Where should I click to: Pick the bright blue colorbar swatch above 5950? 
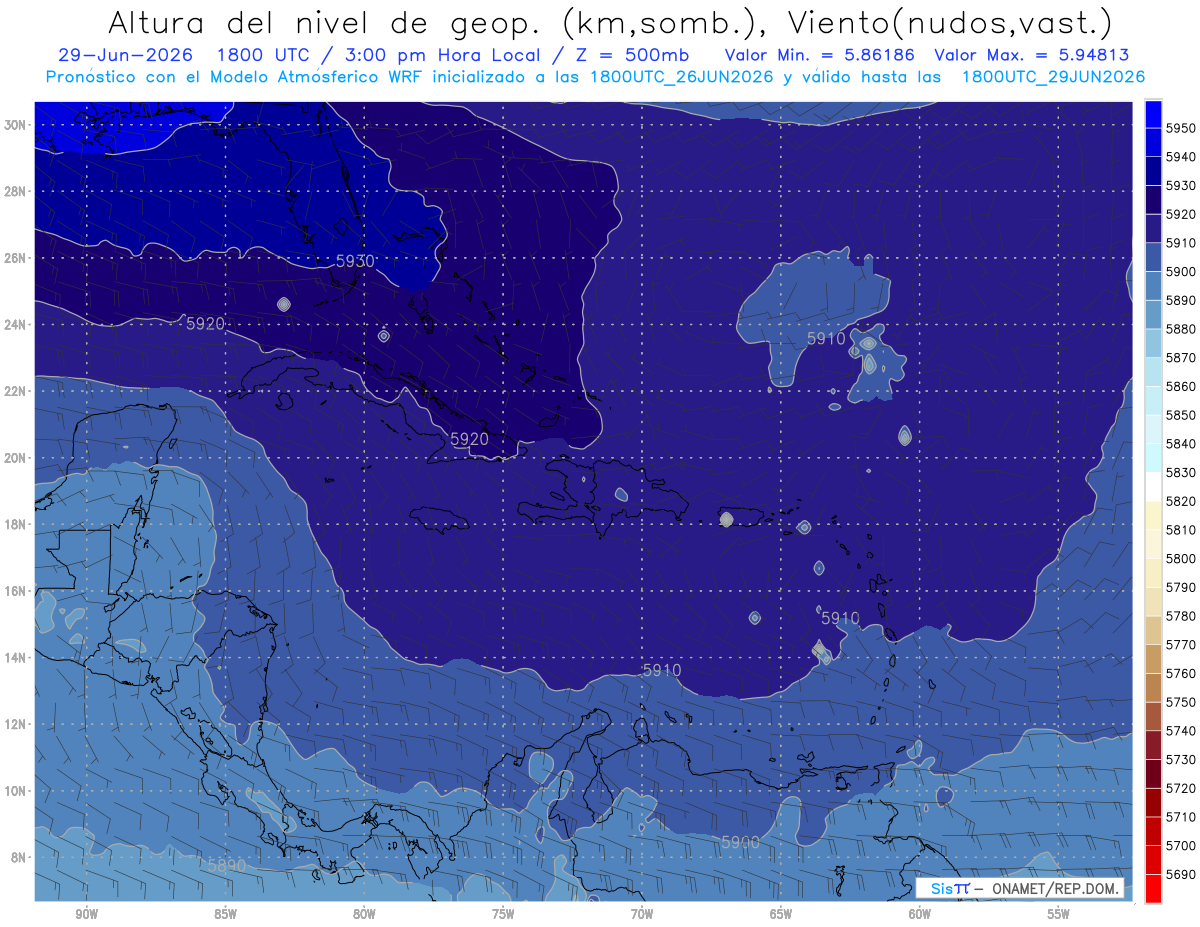(1153, 113)
